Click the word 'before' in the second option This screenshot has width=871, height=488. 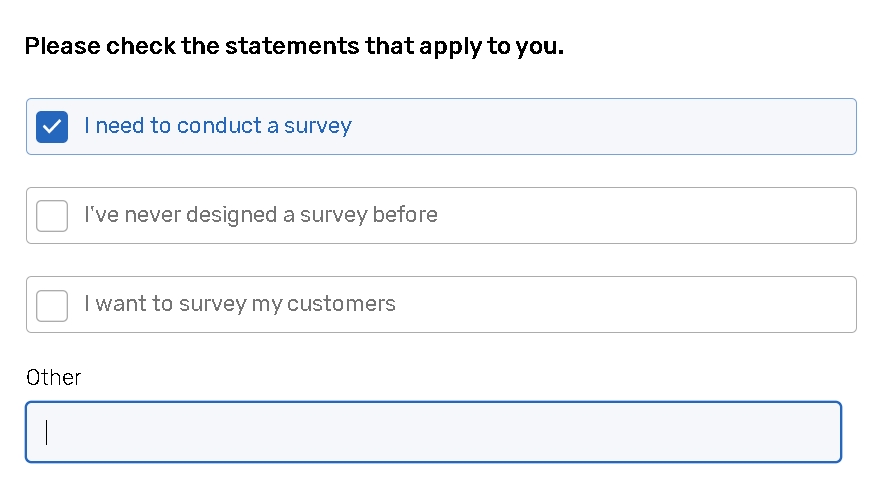405,215
